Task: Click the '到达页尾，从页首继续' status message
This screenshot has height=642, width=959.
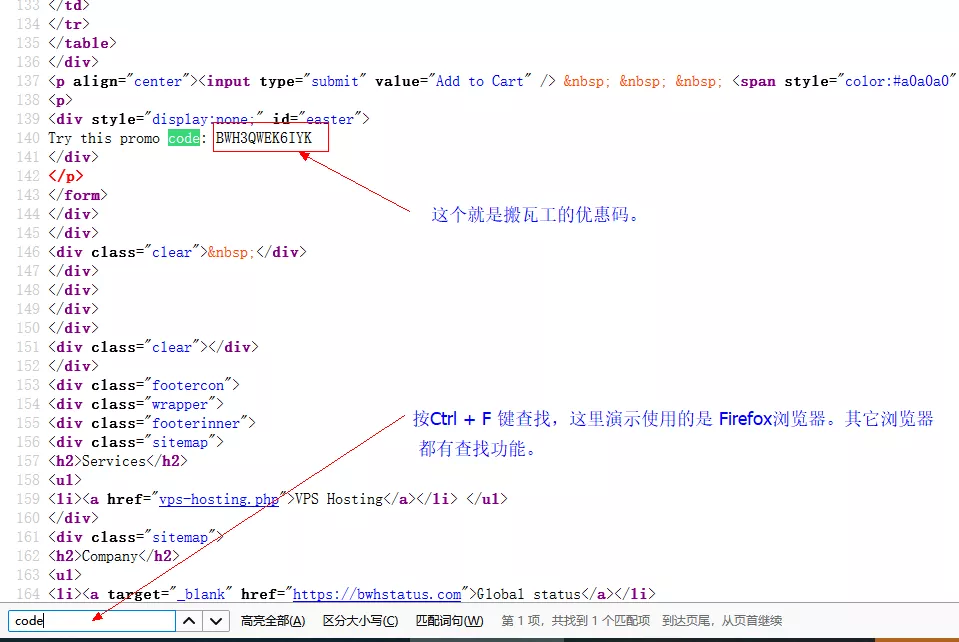Action: tap(722, 621)
